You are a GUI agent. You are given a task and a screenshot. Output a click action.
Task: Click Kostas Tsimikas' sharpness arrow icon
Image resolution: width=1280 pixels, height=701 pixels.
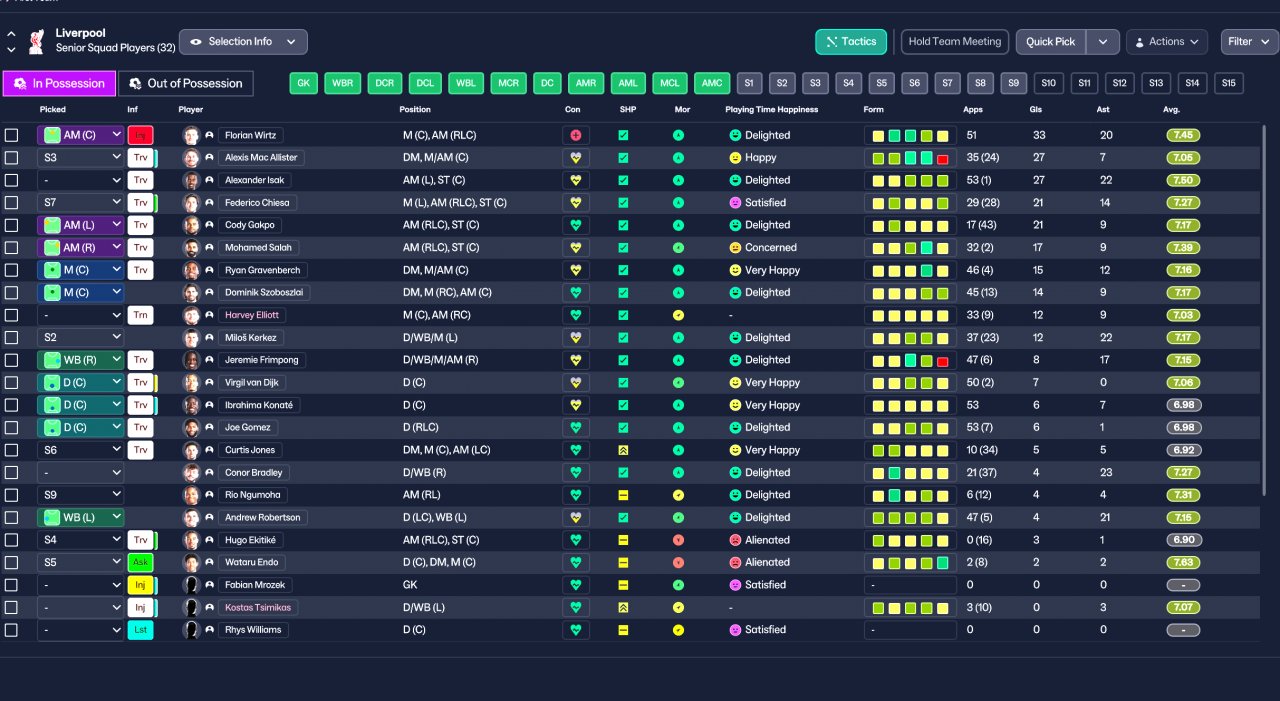623,607
